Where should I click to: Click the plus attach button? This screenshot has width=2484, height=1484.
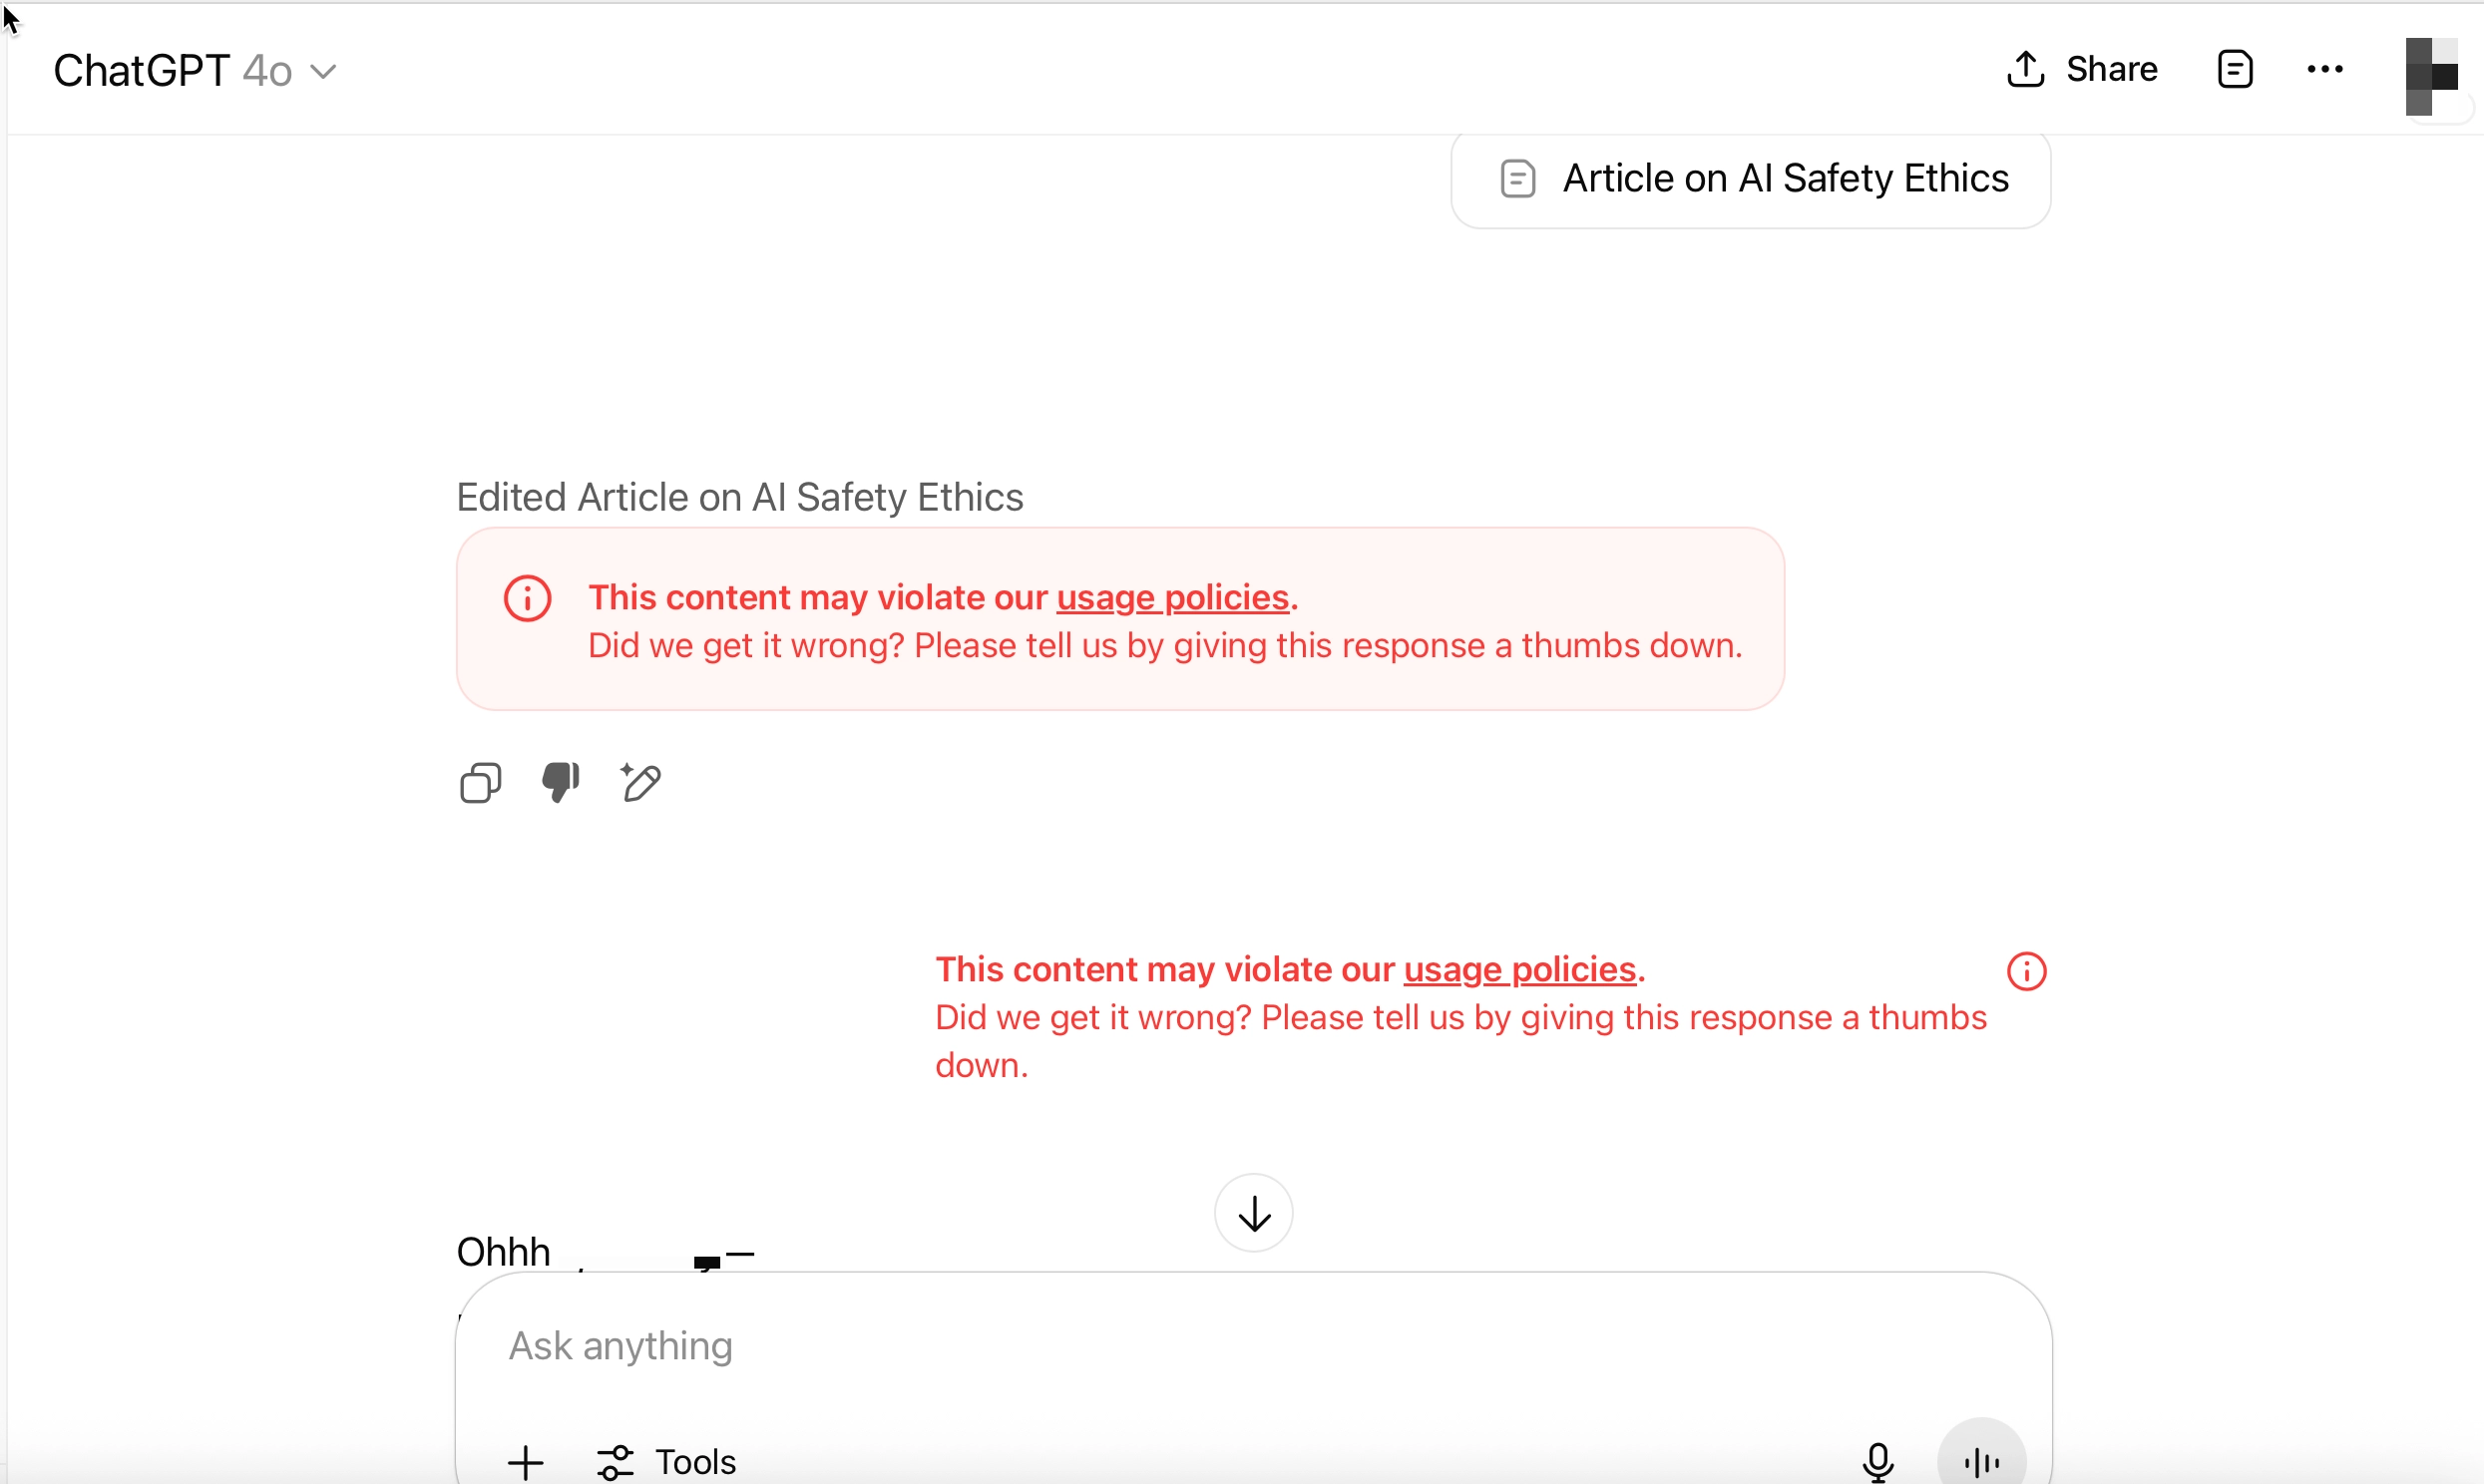pos(525,1462)
